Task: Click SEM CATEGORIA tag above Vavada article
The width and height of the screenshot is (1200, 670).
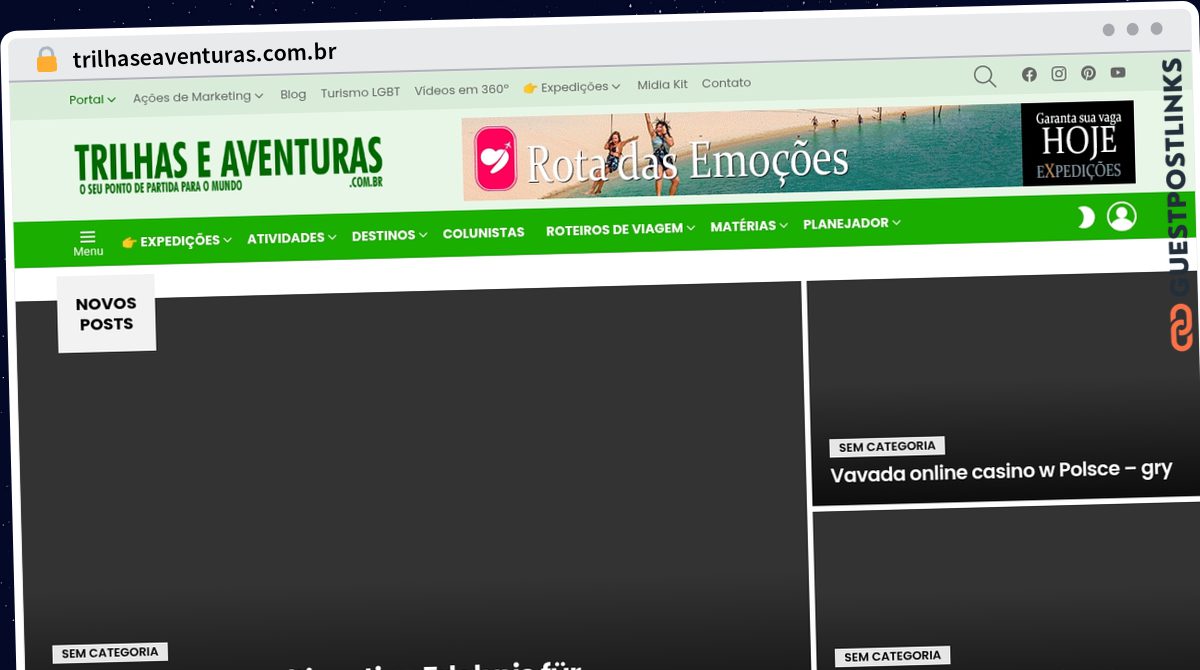Action: coord(887,447)
